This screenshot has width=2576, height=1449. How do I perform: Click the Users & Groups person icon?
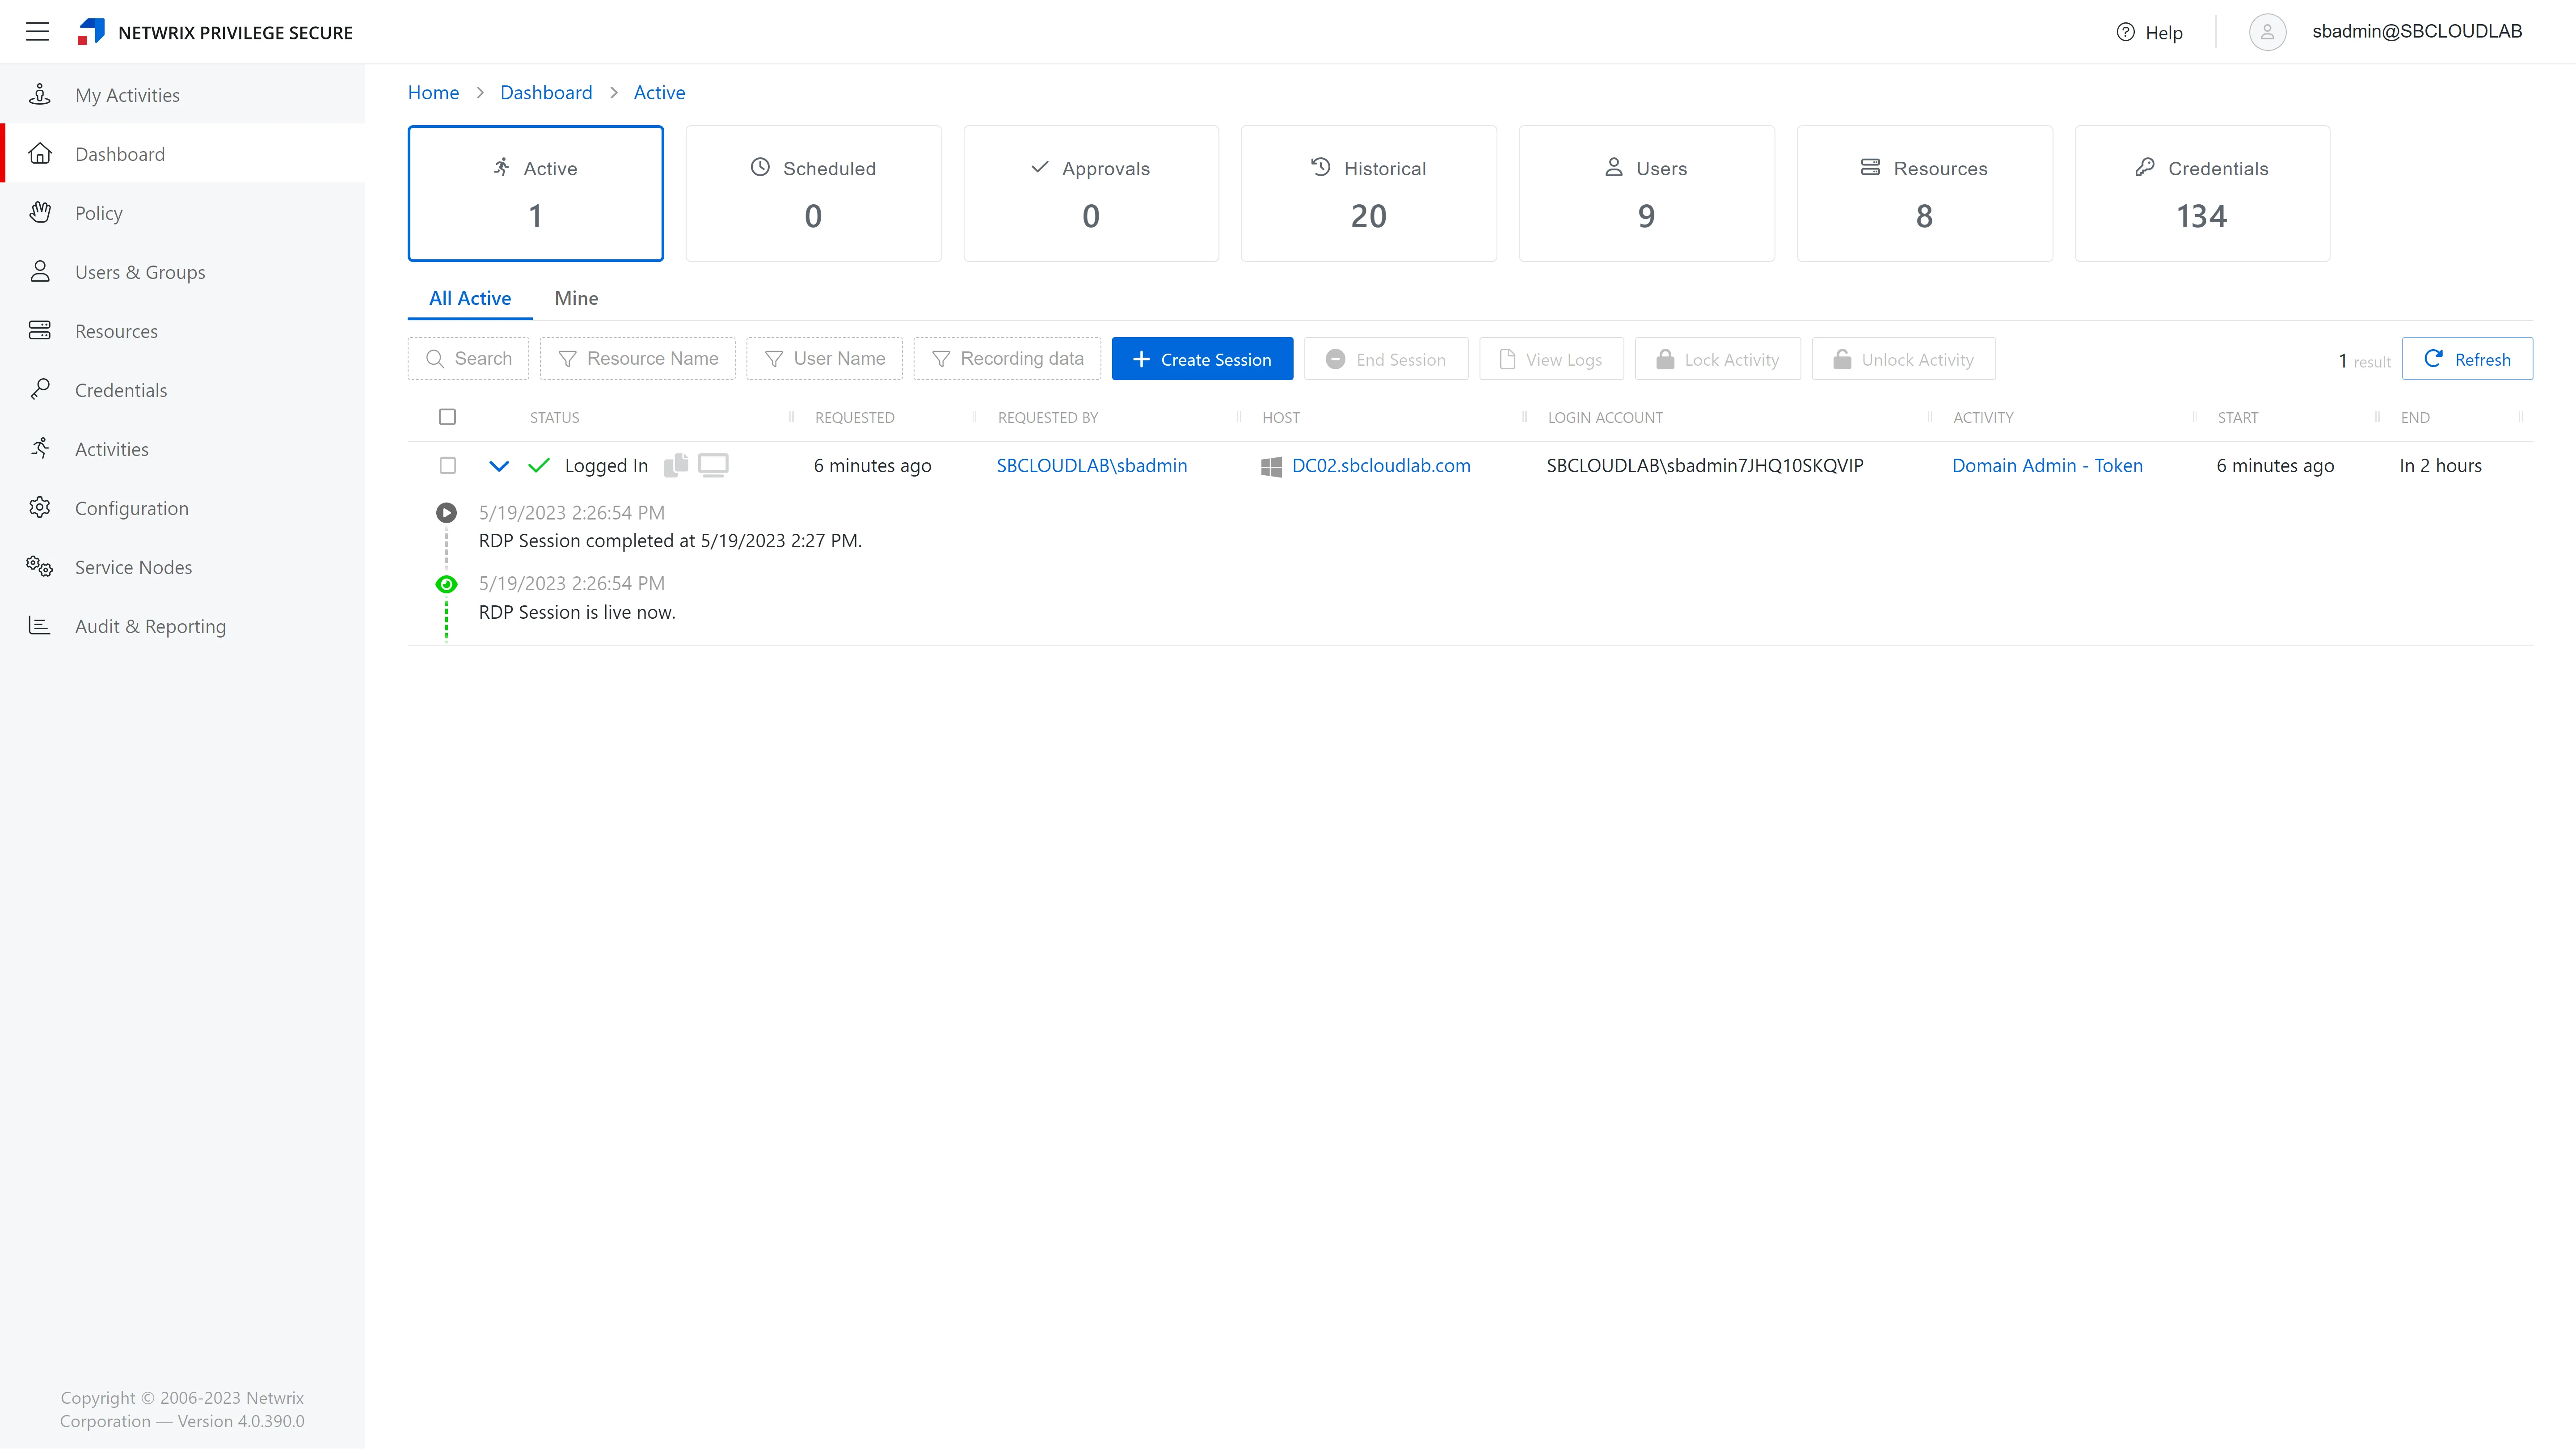tap(40, 271)
